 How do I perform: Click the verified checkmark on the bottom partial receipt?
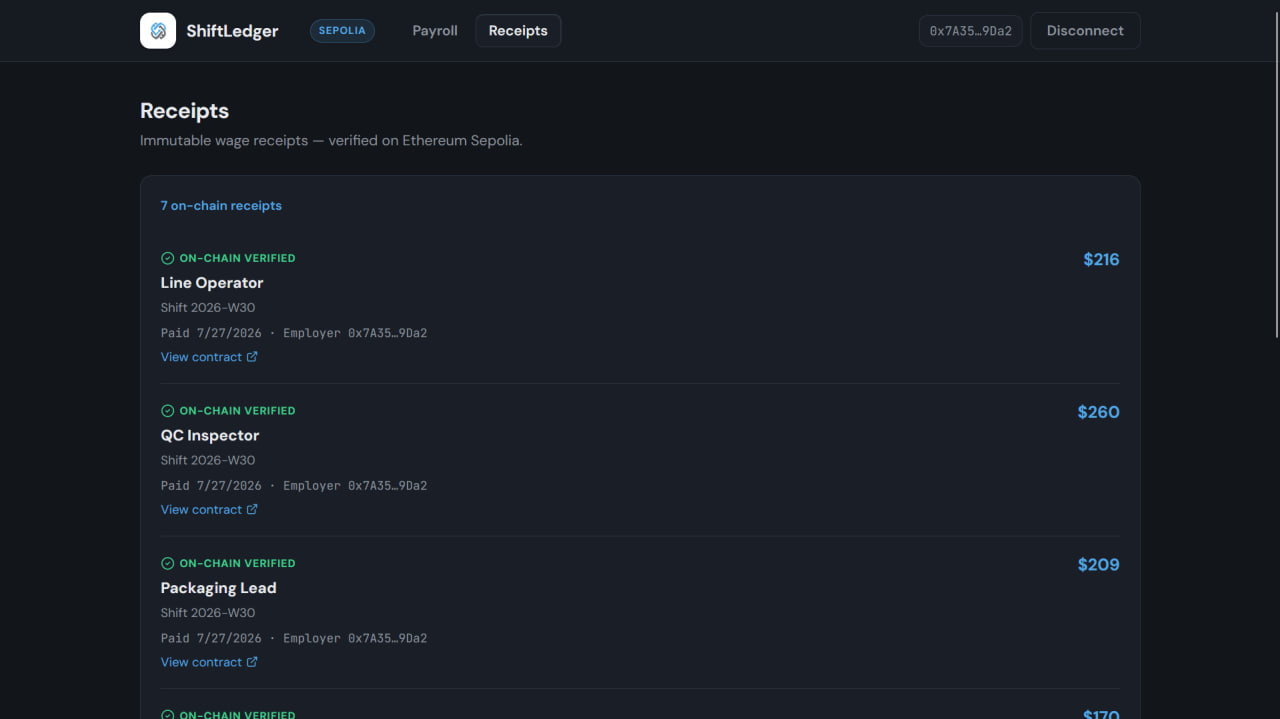click(x=167, y=714)
